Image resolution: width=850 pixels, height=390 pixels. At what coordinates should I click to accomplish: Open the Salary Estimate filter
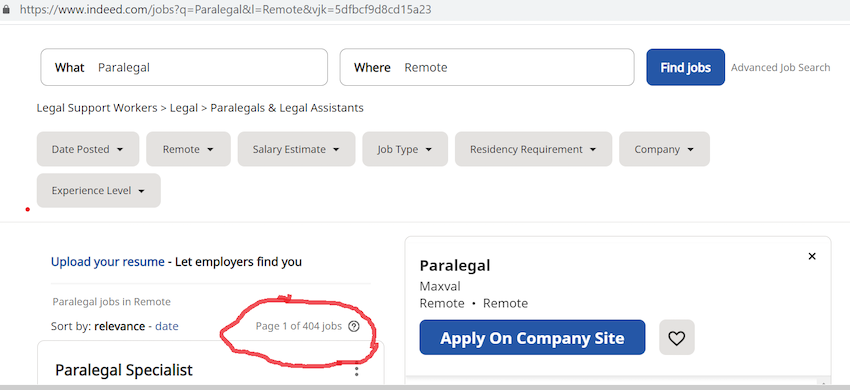(296, 149)
